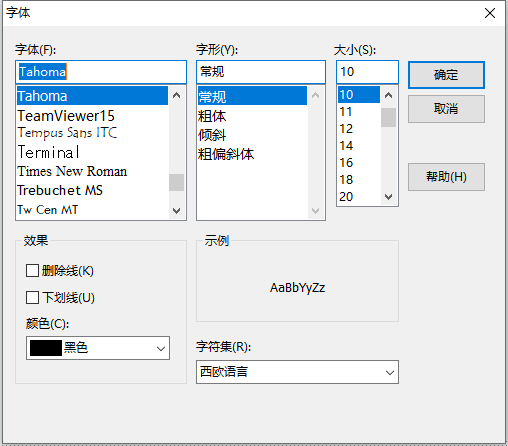The height and width of the screenshot is (446, 508).
Task: Click the font list scroll-up arrow
Action: point(176,95)
